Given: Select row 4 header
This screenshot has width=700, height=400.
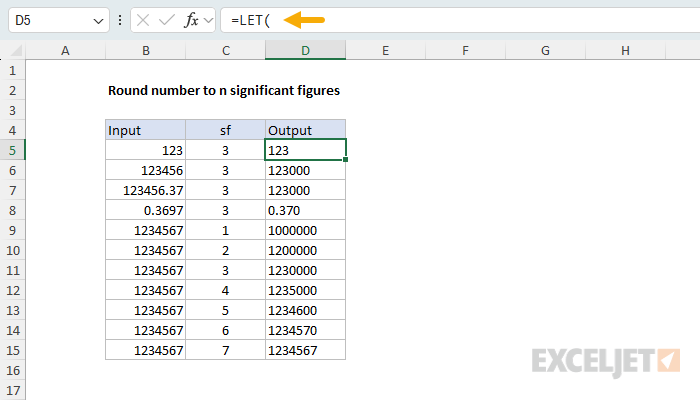Looking at the screenshot, I should point(12,130).
